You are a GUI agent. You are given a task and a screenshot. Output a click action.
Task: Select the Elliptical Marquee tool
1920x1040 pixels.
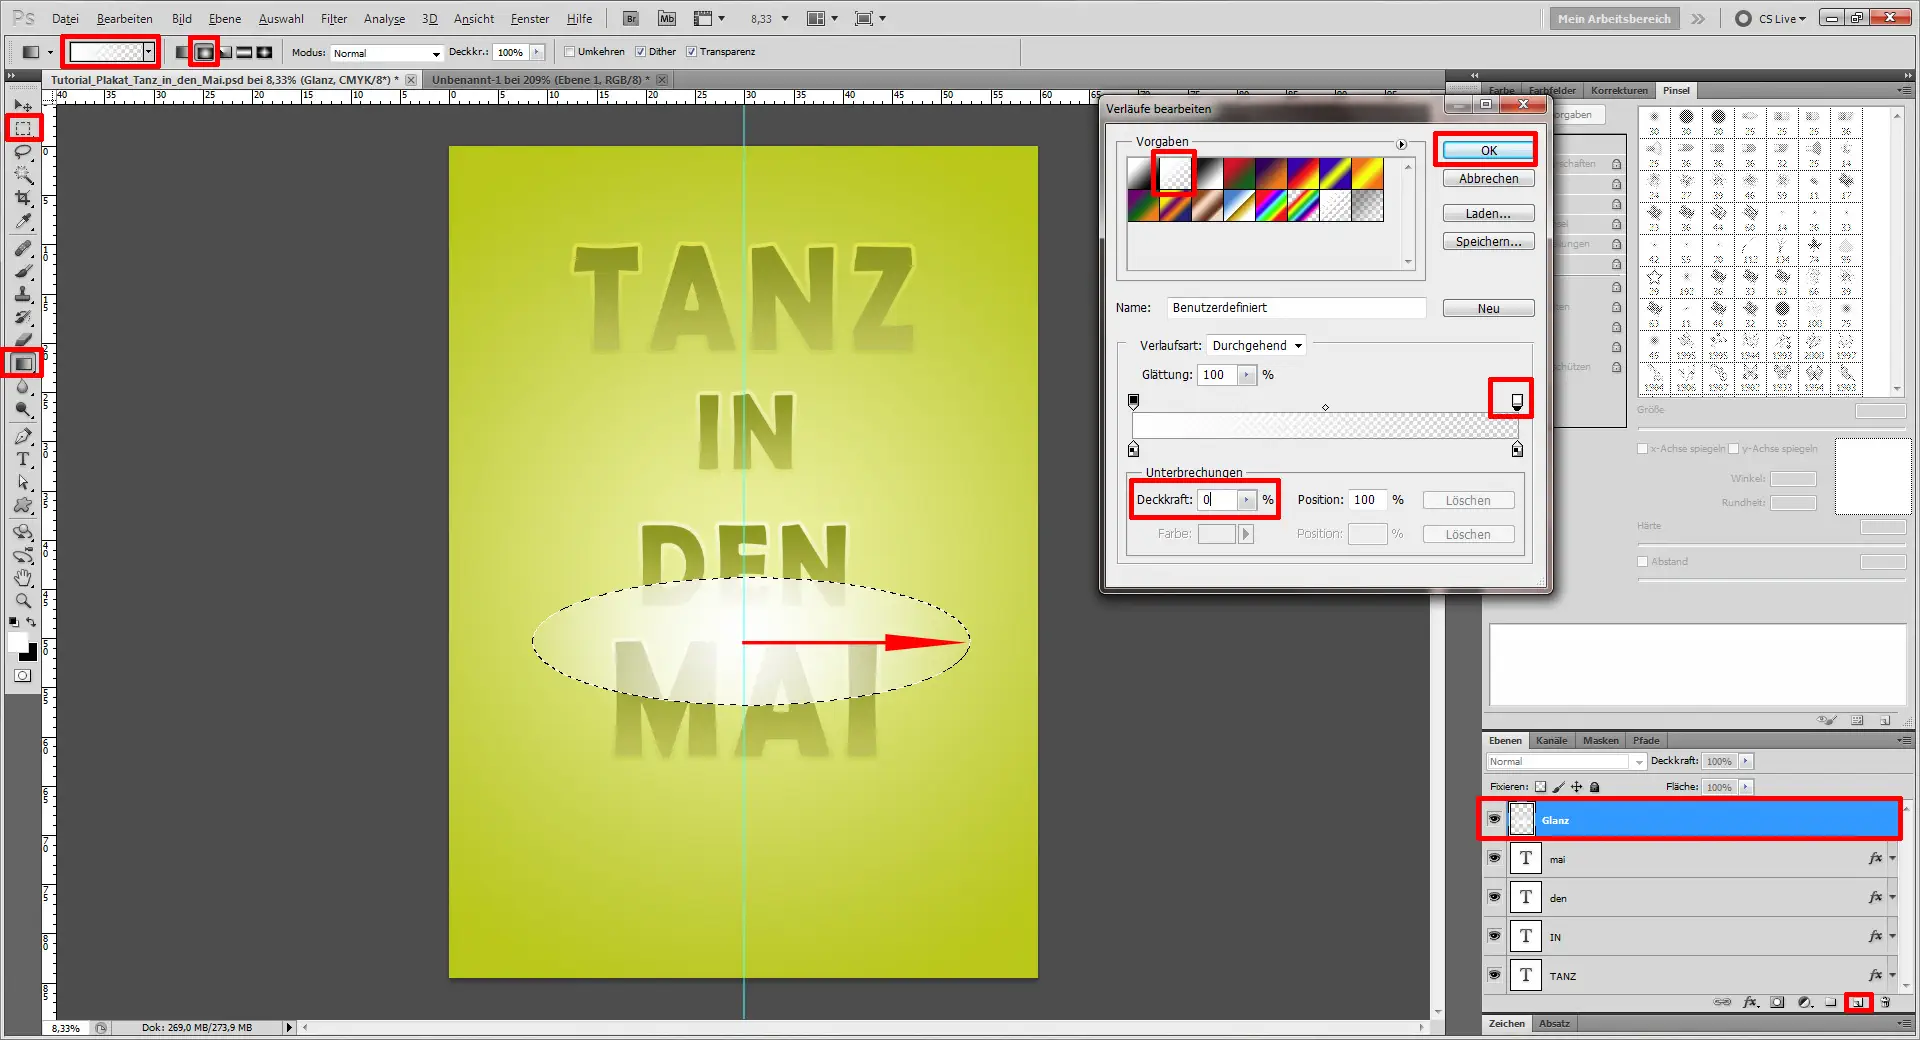point(24,128)
